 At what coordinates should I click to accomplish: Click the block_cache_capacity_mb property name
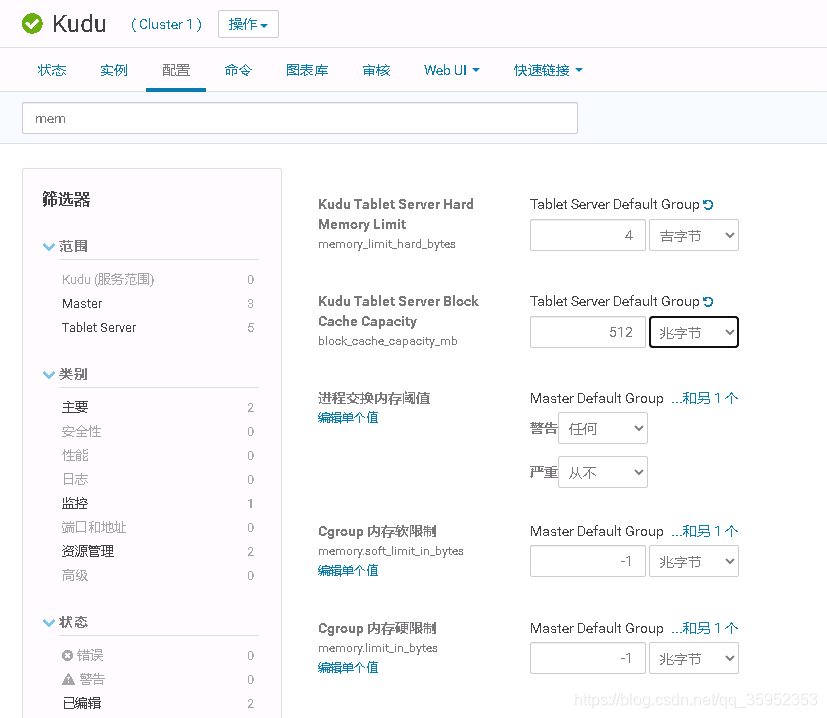click(x=388, y=341)
